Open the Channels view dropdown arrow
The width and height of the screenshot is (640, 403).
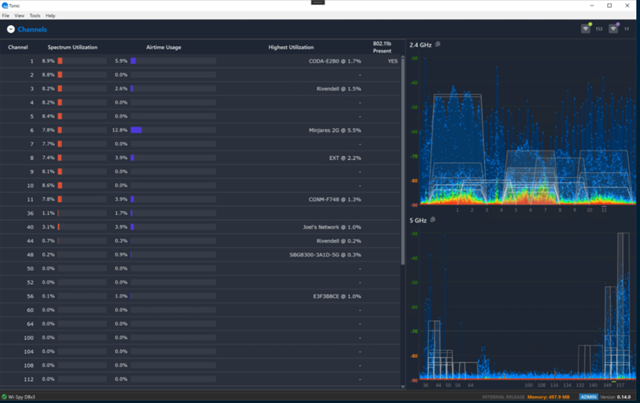coord(11,29)
